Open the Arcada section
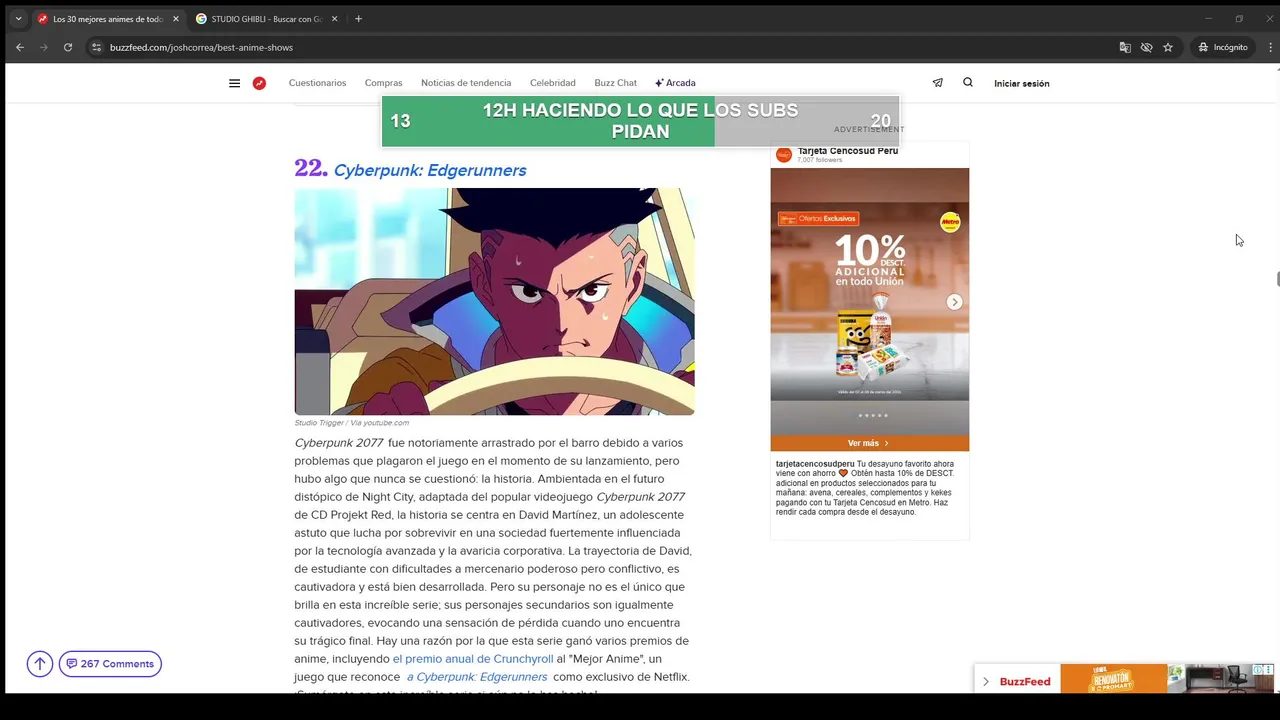This screenshot has width=1280, height=720. [x=675, y=83]
